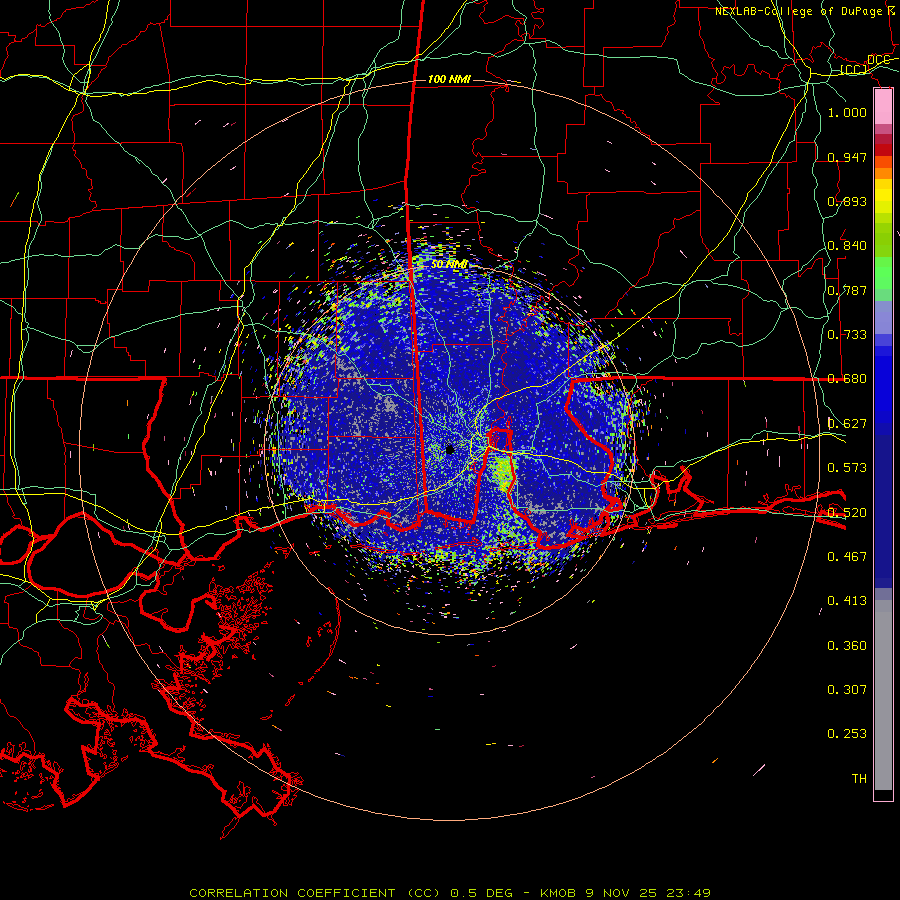Click the TH threshold label on scale
Viewport: 900px width, 900px height.
click(859, 779)
